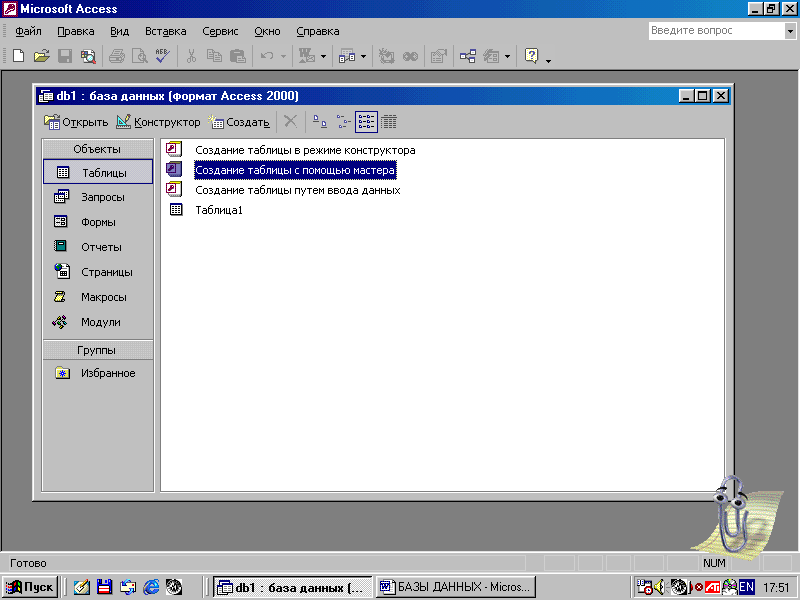The width and height of the screenshot is (800, 600).
Task: Open Microsoft Access Help question icon
Action: point(531,56)
